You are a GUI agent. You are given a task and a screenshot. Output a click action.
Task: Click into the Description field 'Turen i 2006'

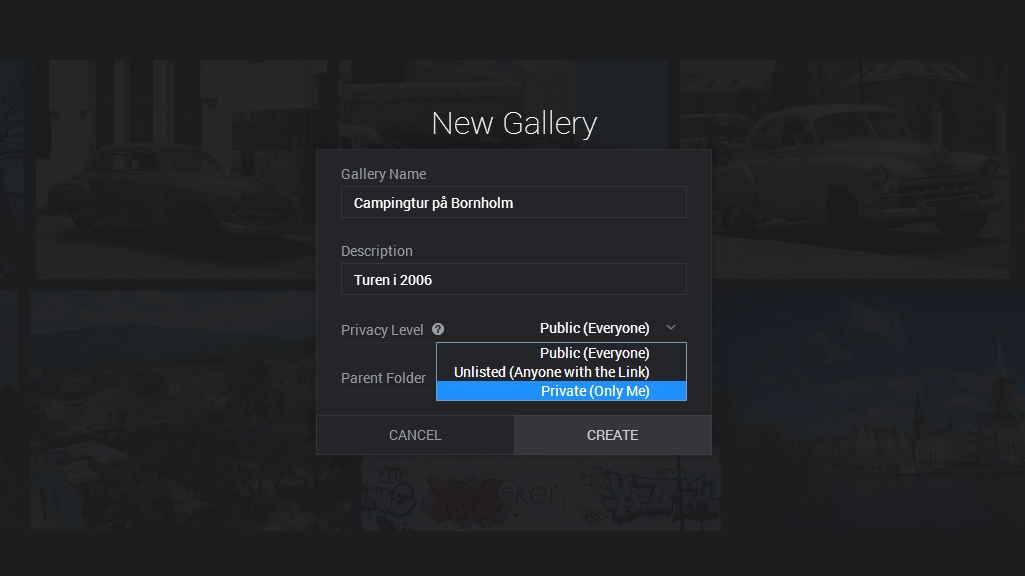514,279
